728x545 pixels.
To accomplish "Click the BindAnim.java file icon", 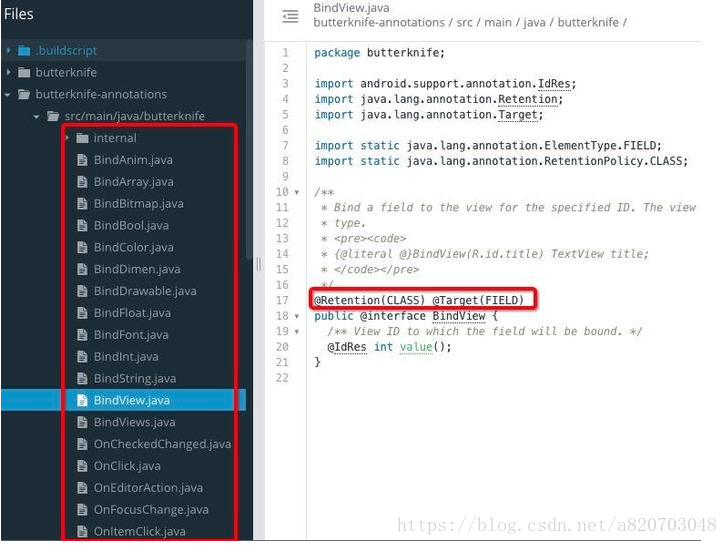I will click(x=82, y=160).
